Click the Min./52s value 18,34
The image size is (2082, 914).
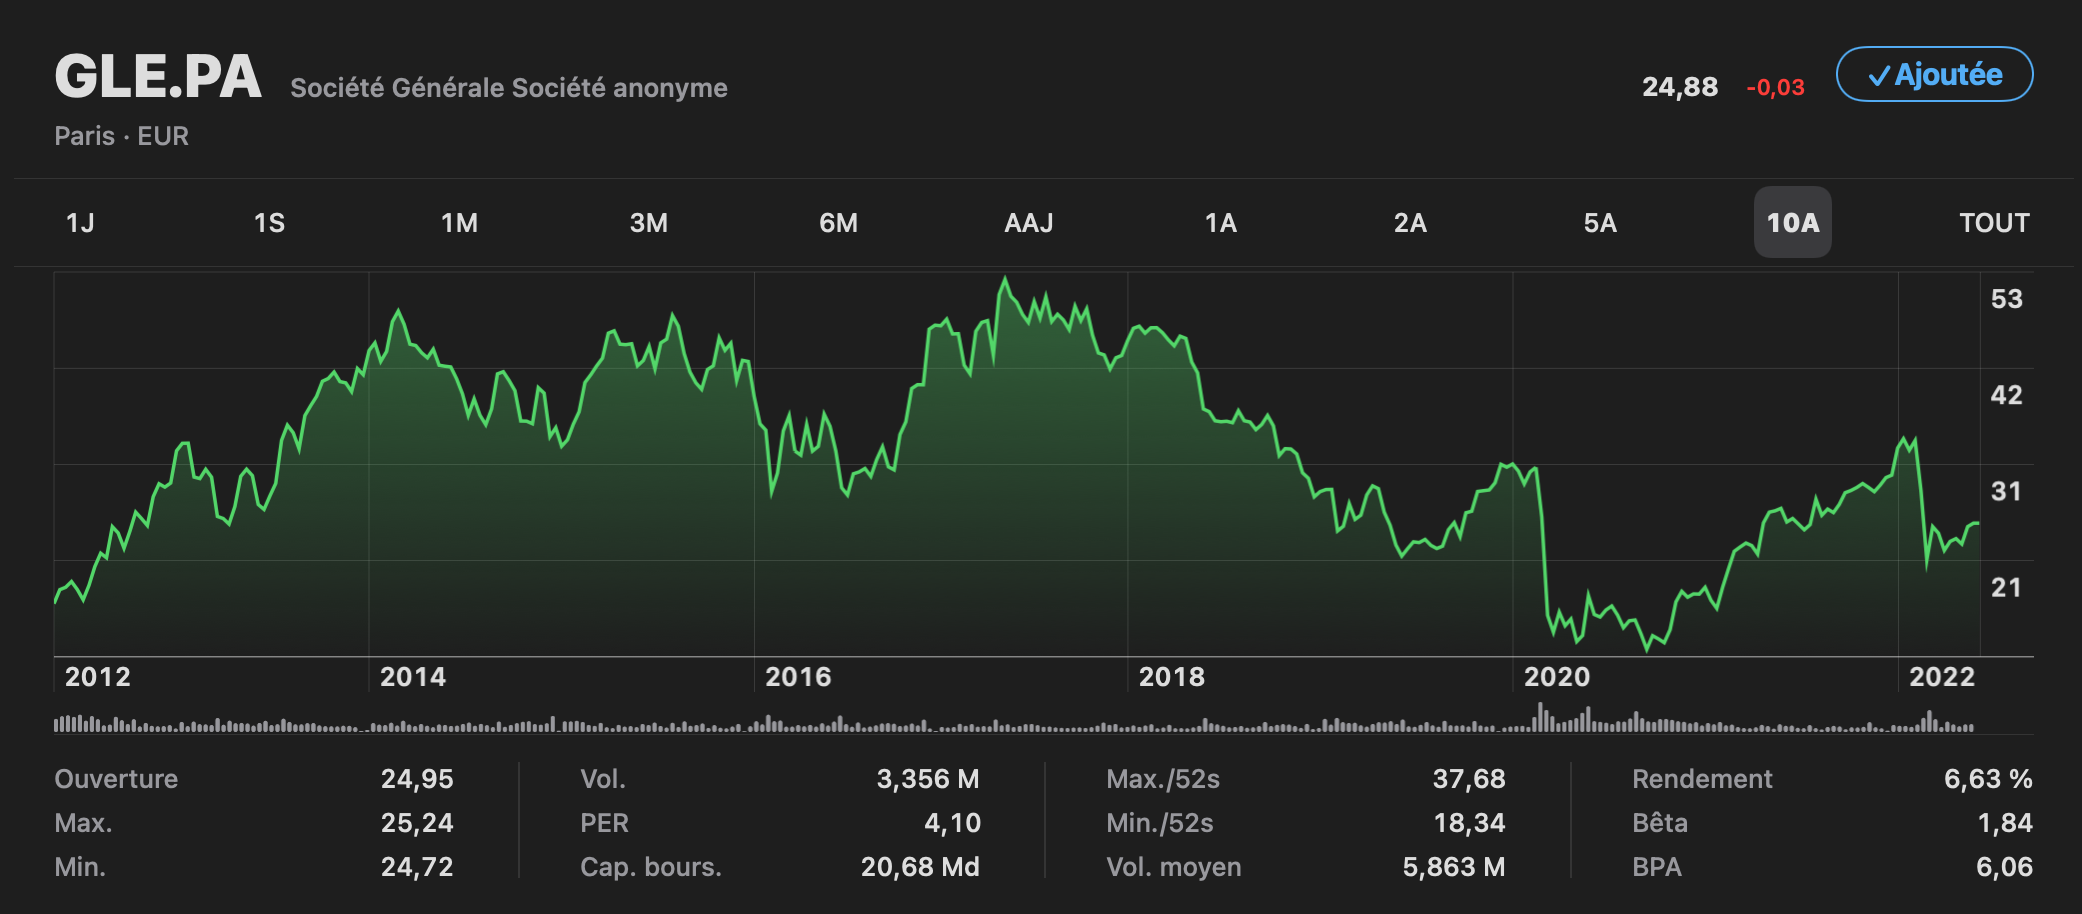1469,823
